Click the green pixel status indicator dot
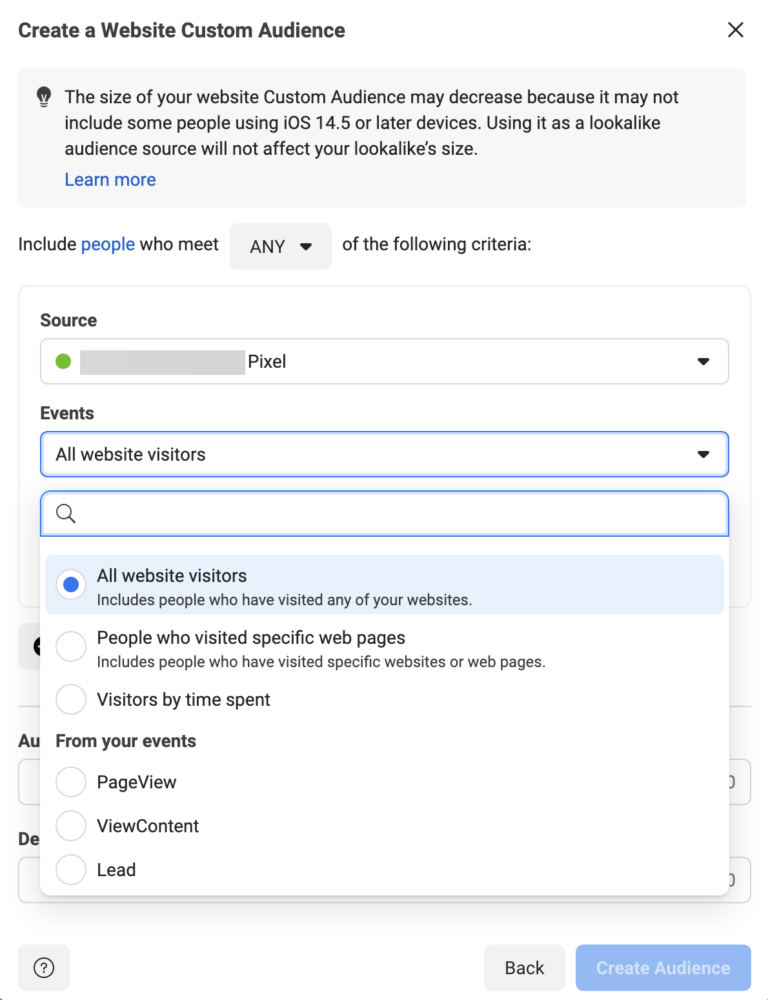Screen dimensions: 768x1000 tap(62, 361)
